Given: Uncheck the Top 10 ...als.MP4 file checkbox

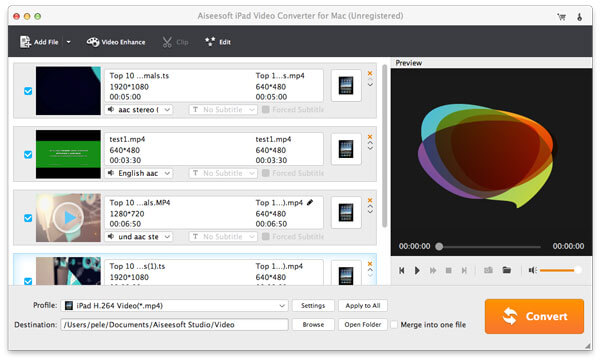Looking at the screenshot, I should click(x=28, y=218).
